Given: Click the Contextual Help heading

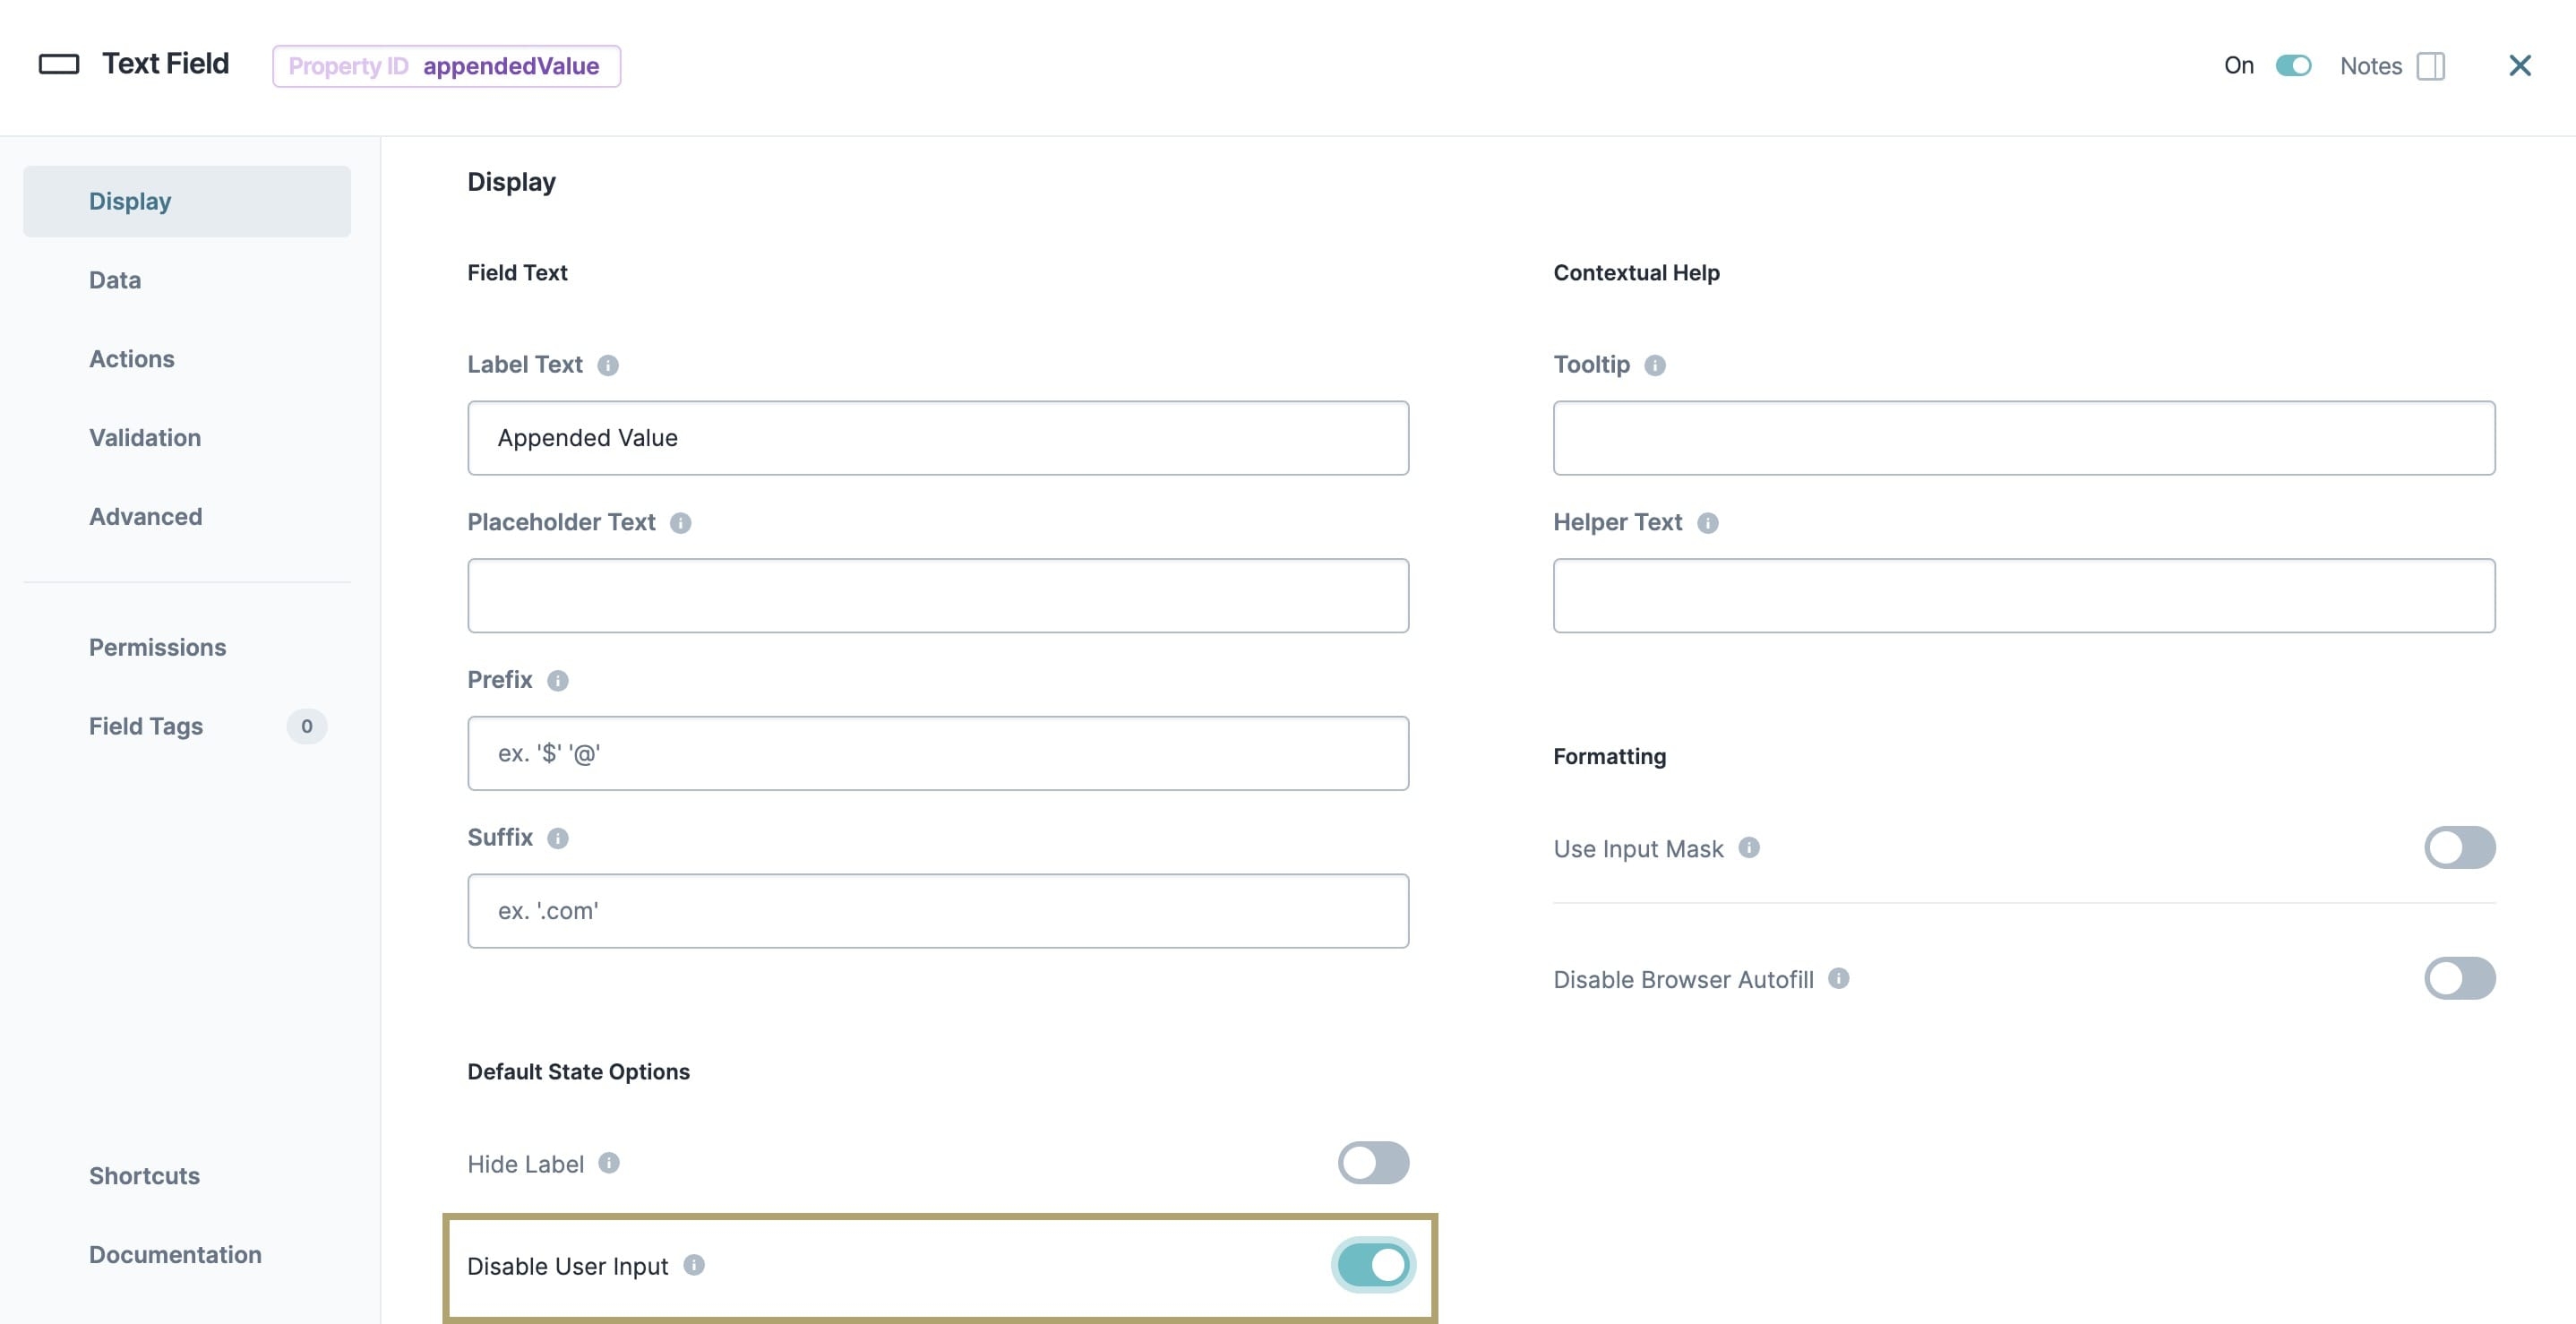Looking at the screenshot, I should [1637, 273].
